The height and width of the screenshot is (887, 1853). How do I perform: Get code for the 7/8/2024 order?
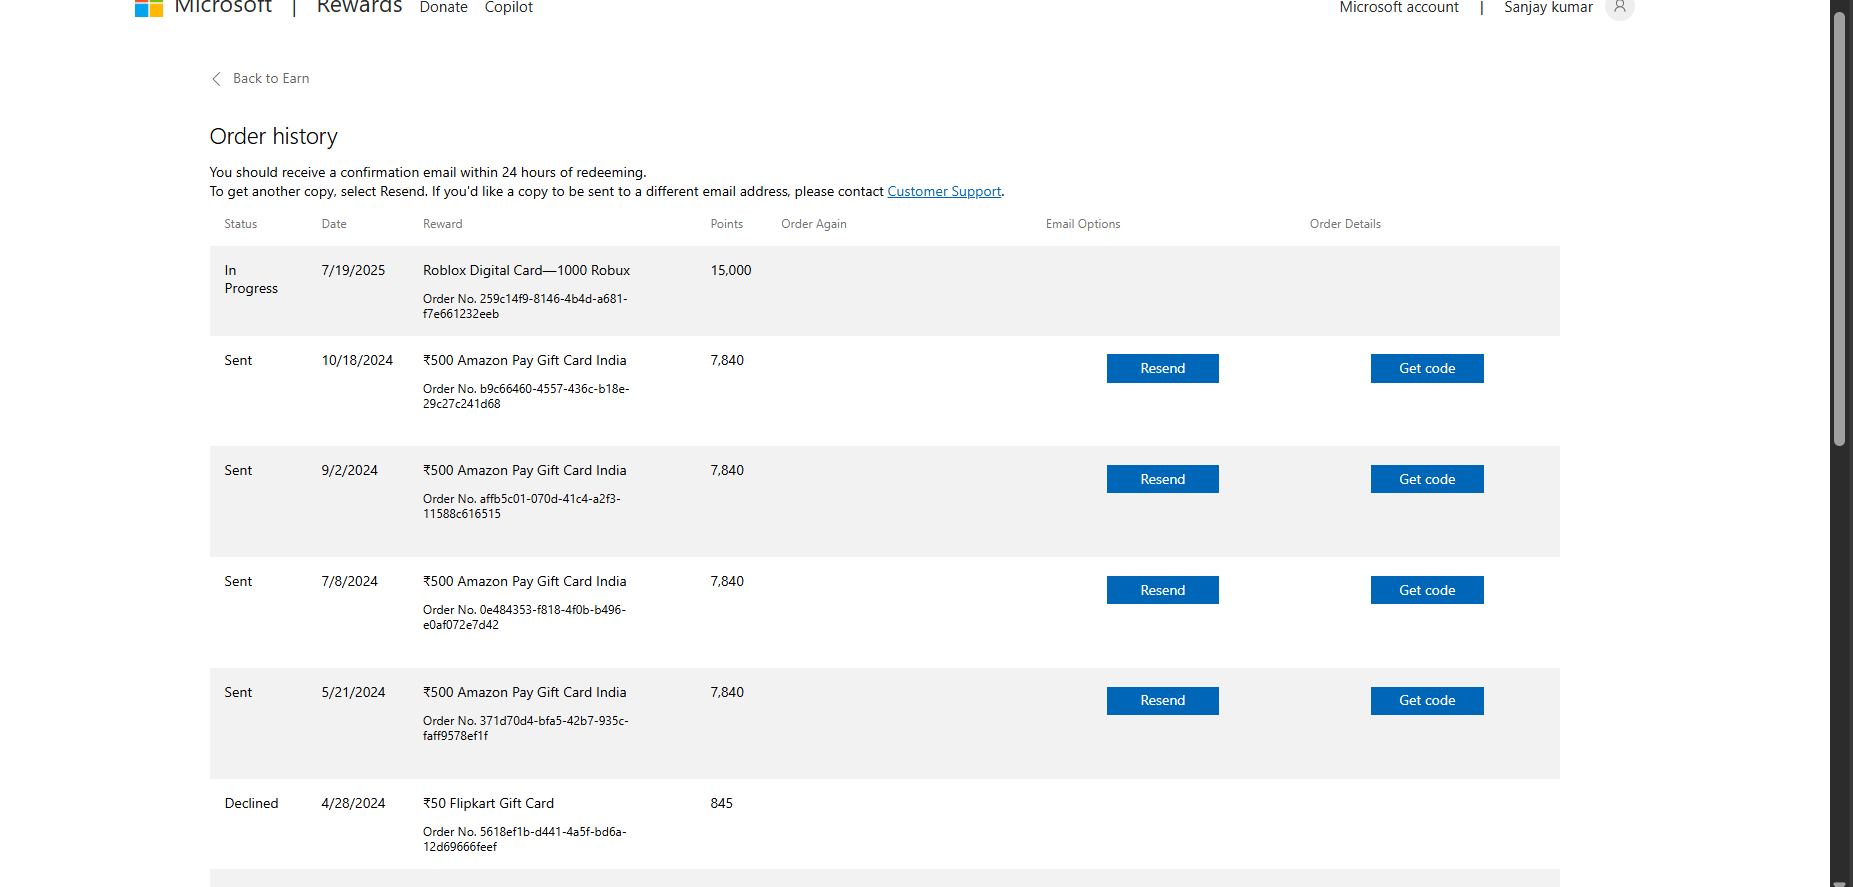pyautogui.click(x=1427, y=591)
